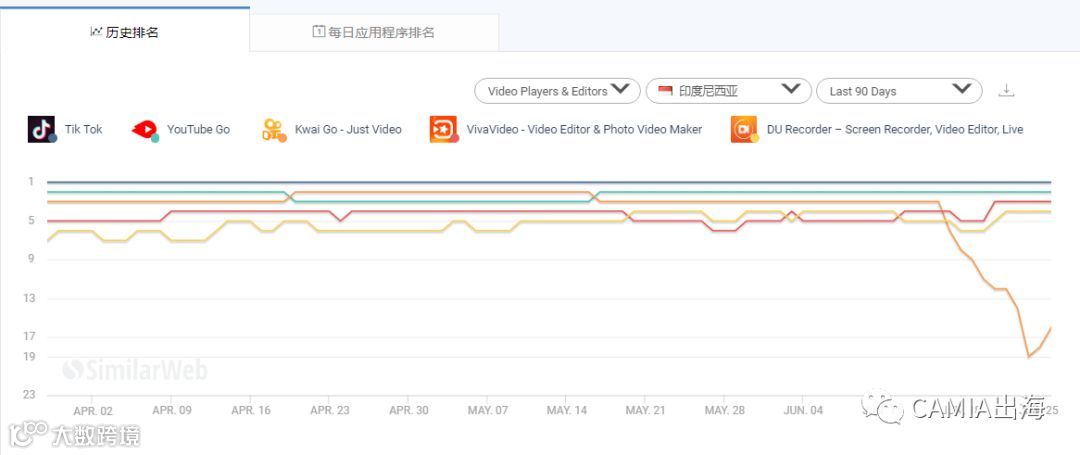The width and height of the screenshot is (1080, 455).
Task: Click rank 1 on the y-axis
Action: coord(31,182)
